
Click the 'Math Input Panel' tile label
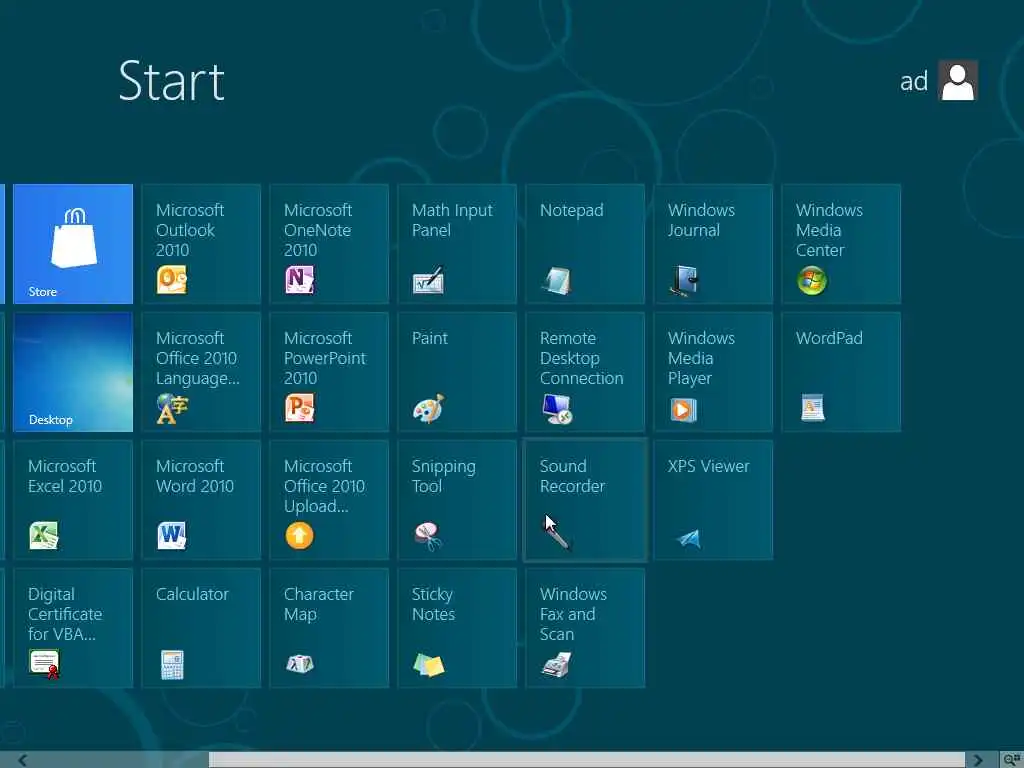tap(452, 220)
